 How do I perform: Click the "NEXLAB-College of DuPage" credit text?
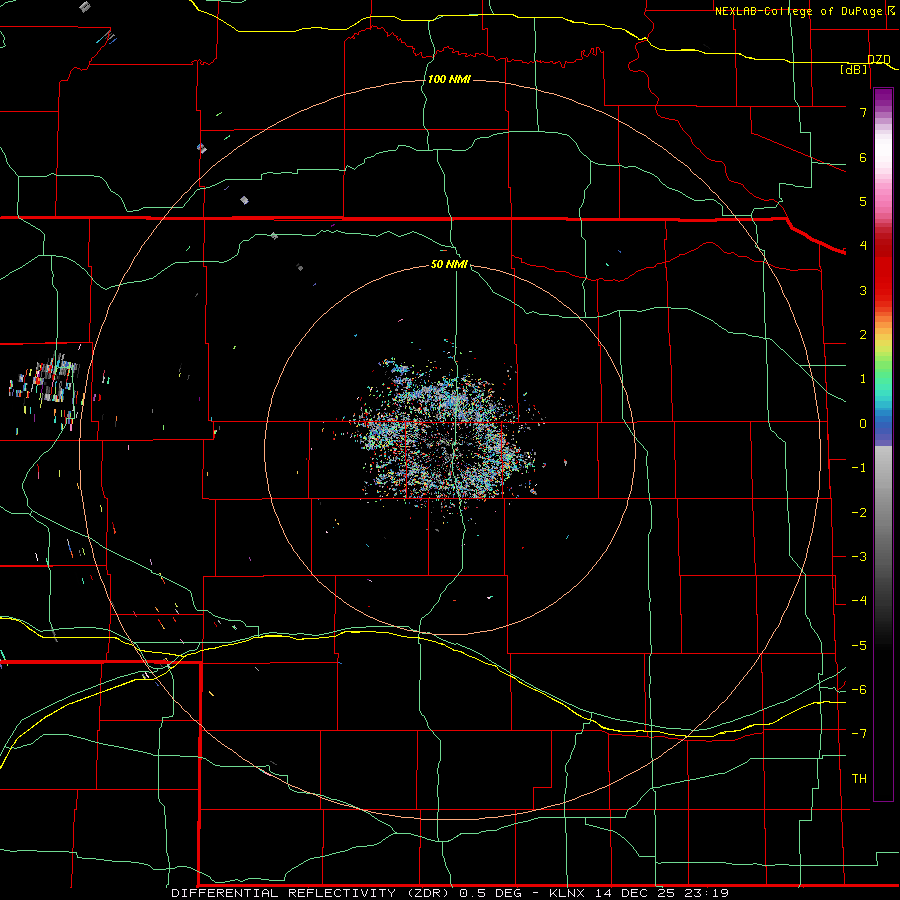[798, 11]
